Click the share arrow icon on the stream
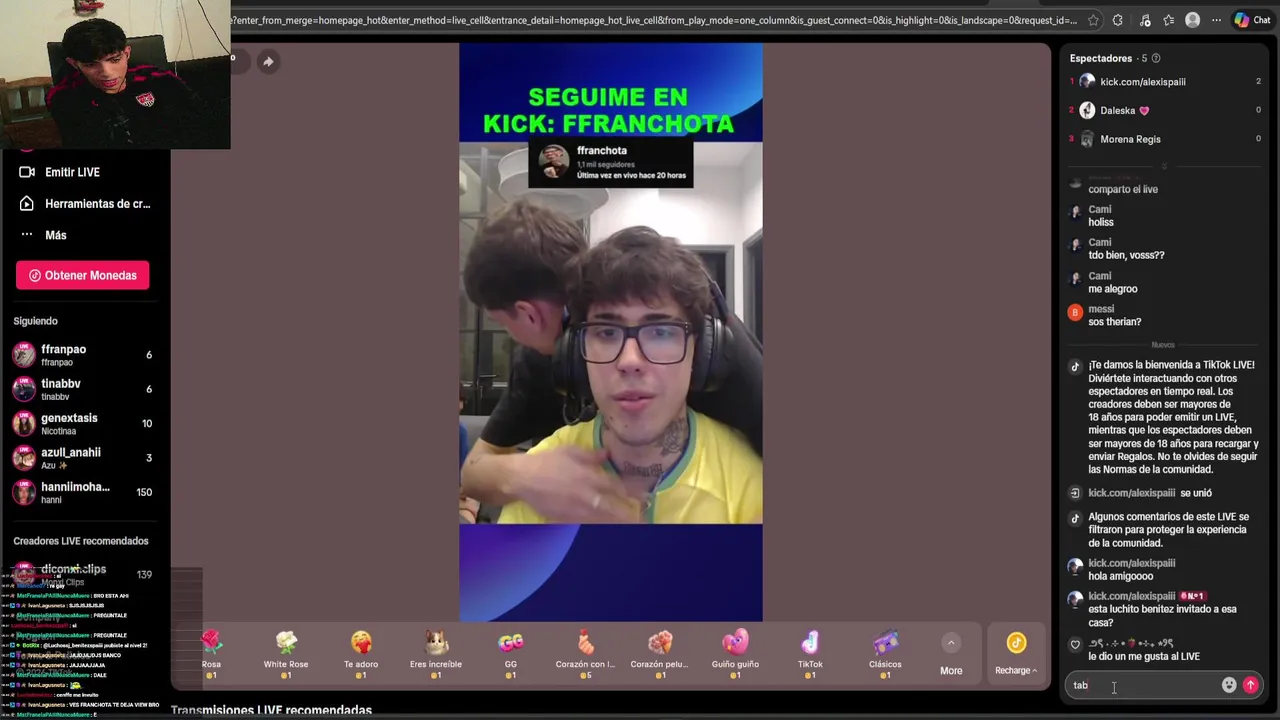 click(268, 62)
